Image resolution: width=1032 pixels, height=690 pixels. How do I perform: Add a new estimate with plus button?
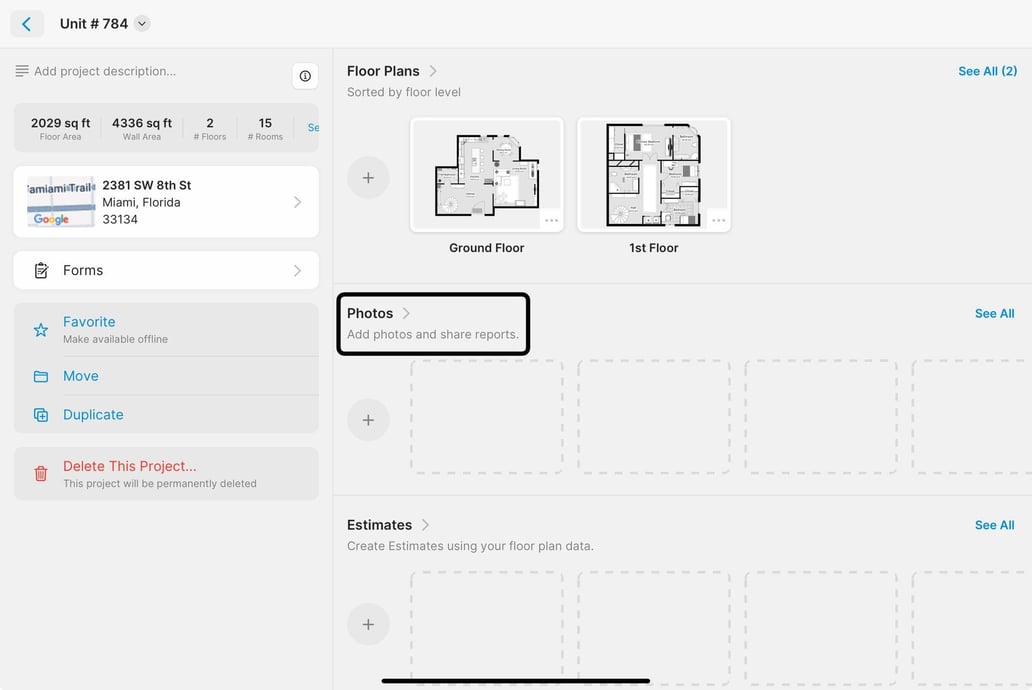point(368,623)
